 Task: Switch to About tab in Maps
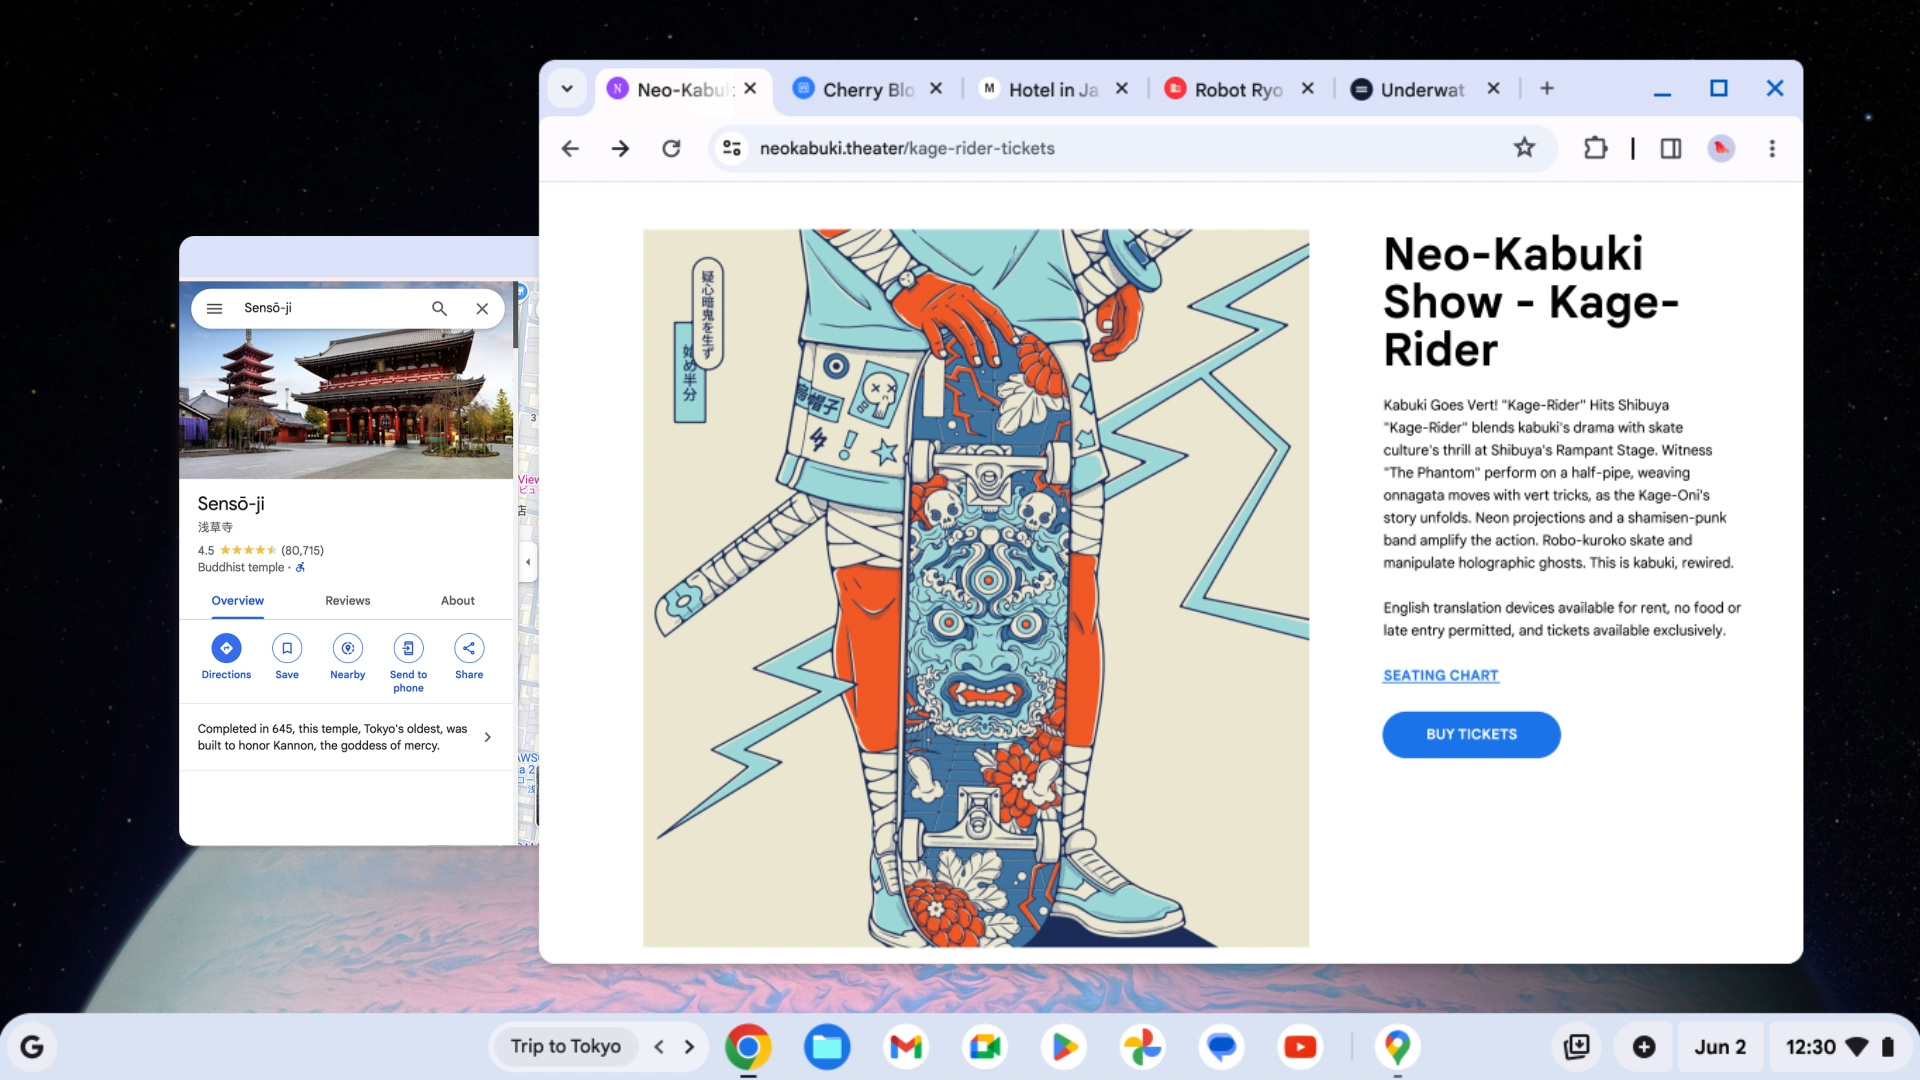pyautogui.click(x=458, y=600)
